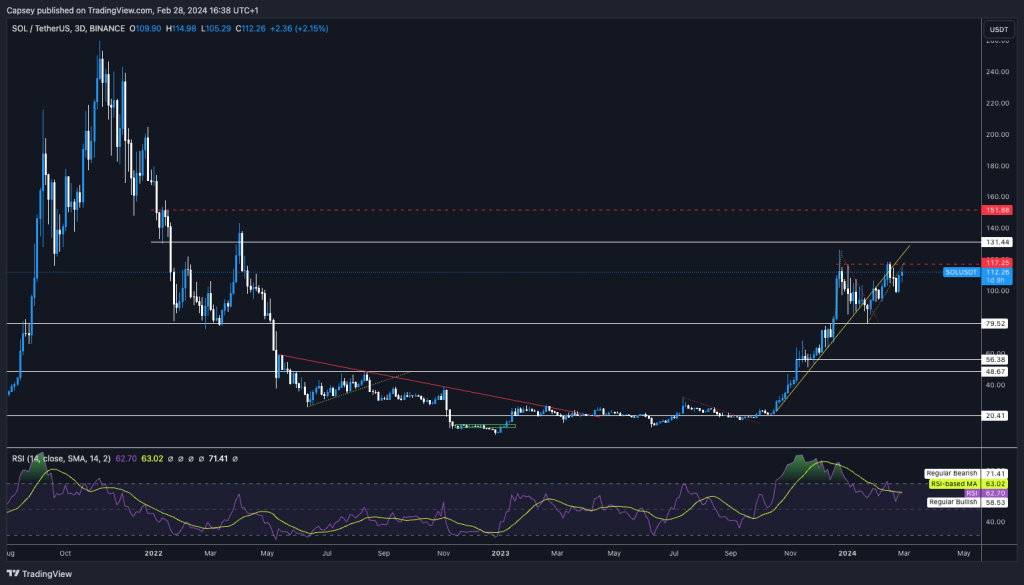Screen dimensions: 1024x585
Task: Click the Regular Bearish indicator label
Action: pos(952,473)
